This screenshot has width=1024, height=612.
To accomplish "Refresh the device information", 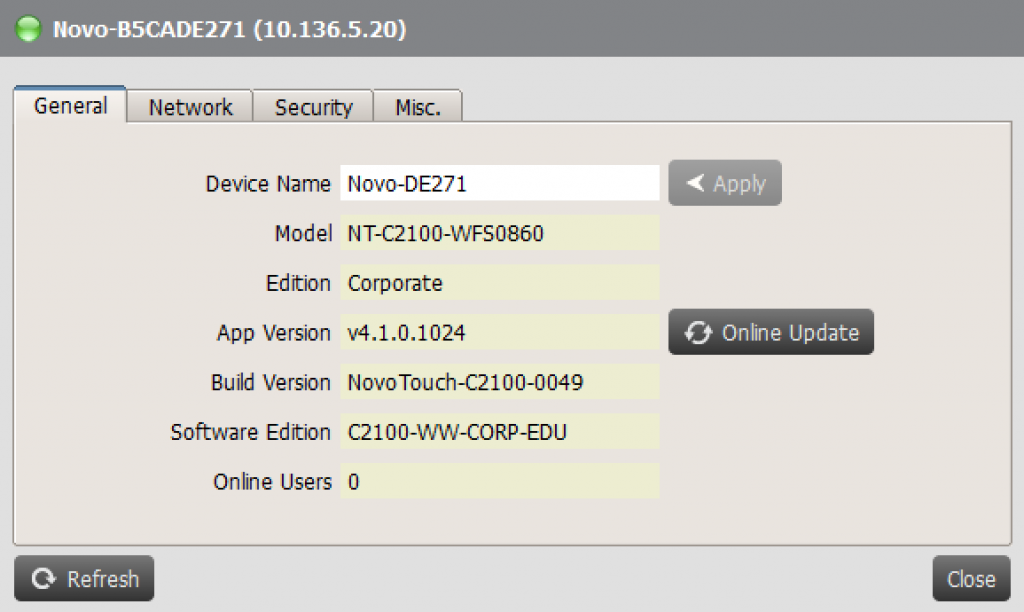I will click(84, 578).
